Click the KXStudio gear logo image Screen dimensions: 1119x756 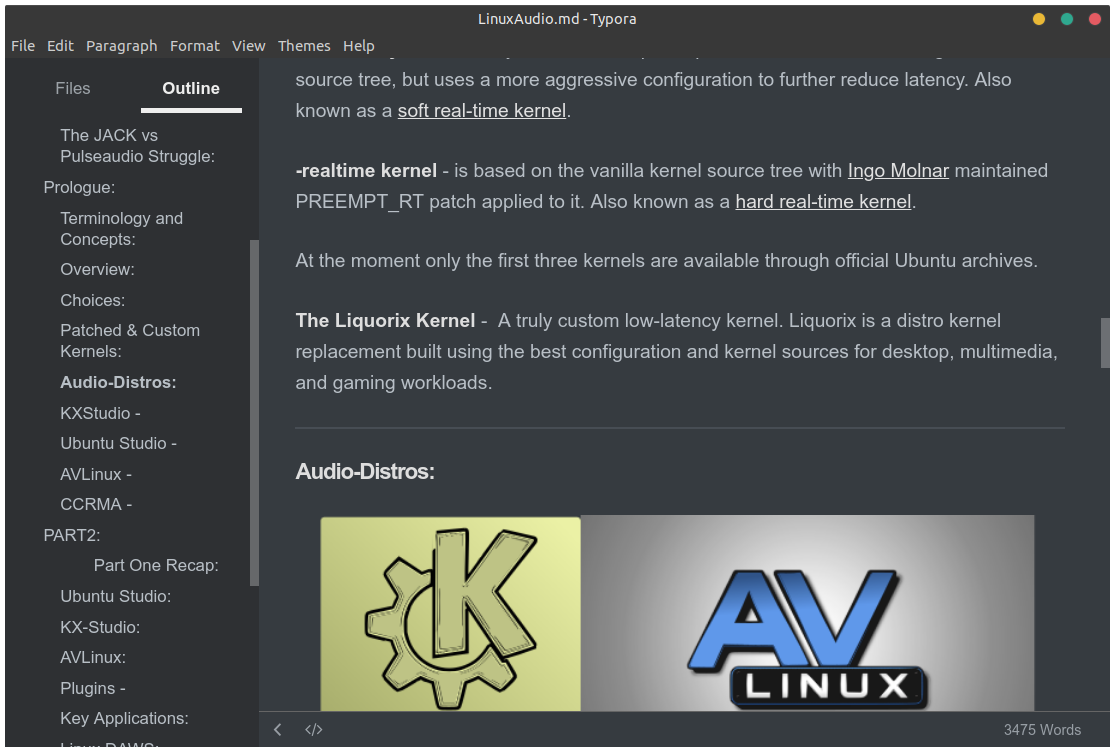click(451, 615)
